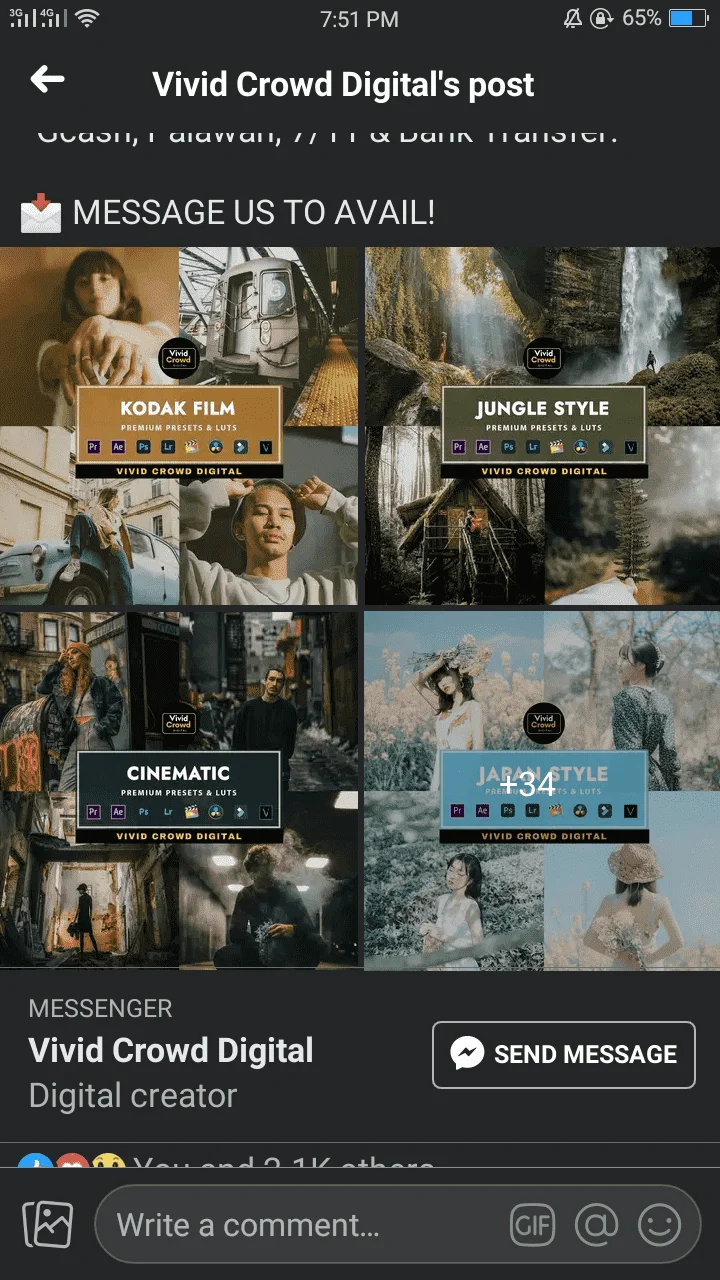Open the Vivid Crowd Digital page name
Image resolution: width=720 pixels, height=1280 pixels.
(x=171, y=1051)
